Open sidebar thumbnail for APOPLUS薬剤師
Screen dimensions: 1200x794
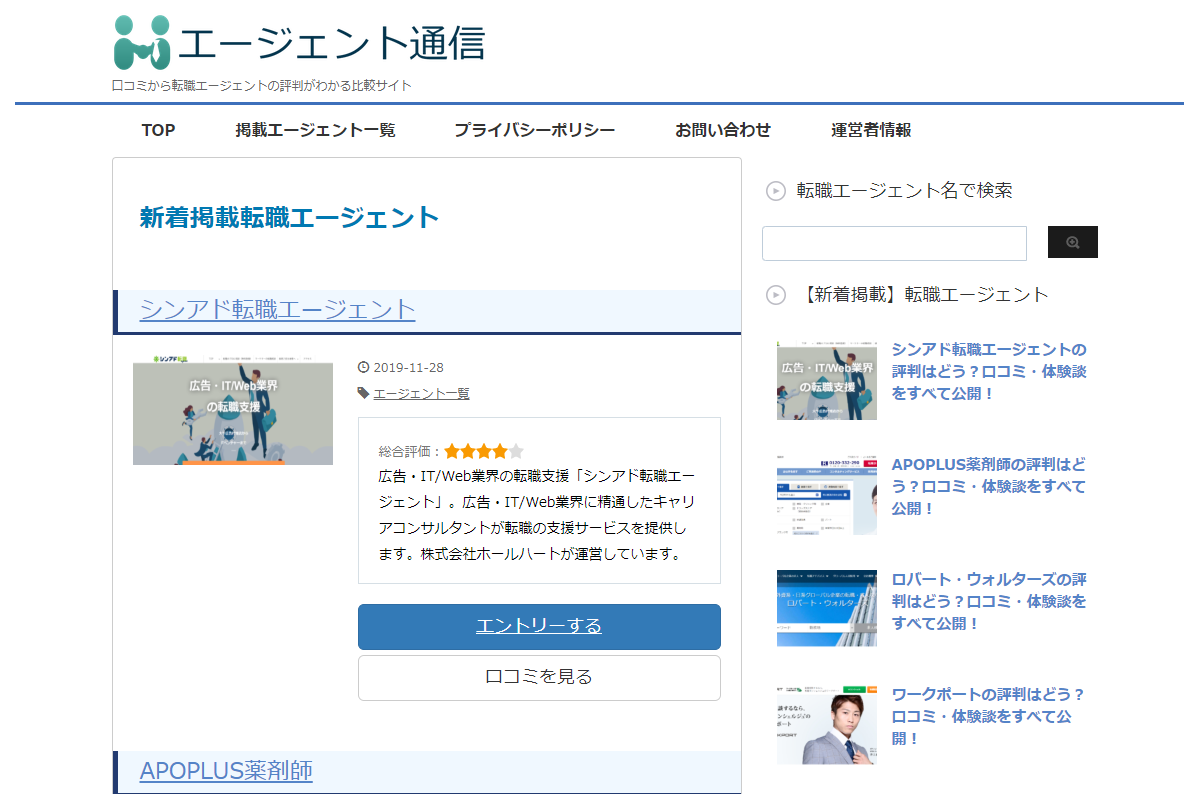pyautogui.click(x=827, y=494)
